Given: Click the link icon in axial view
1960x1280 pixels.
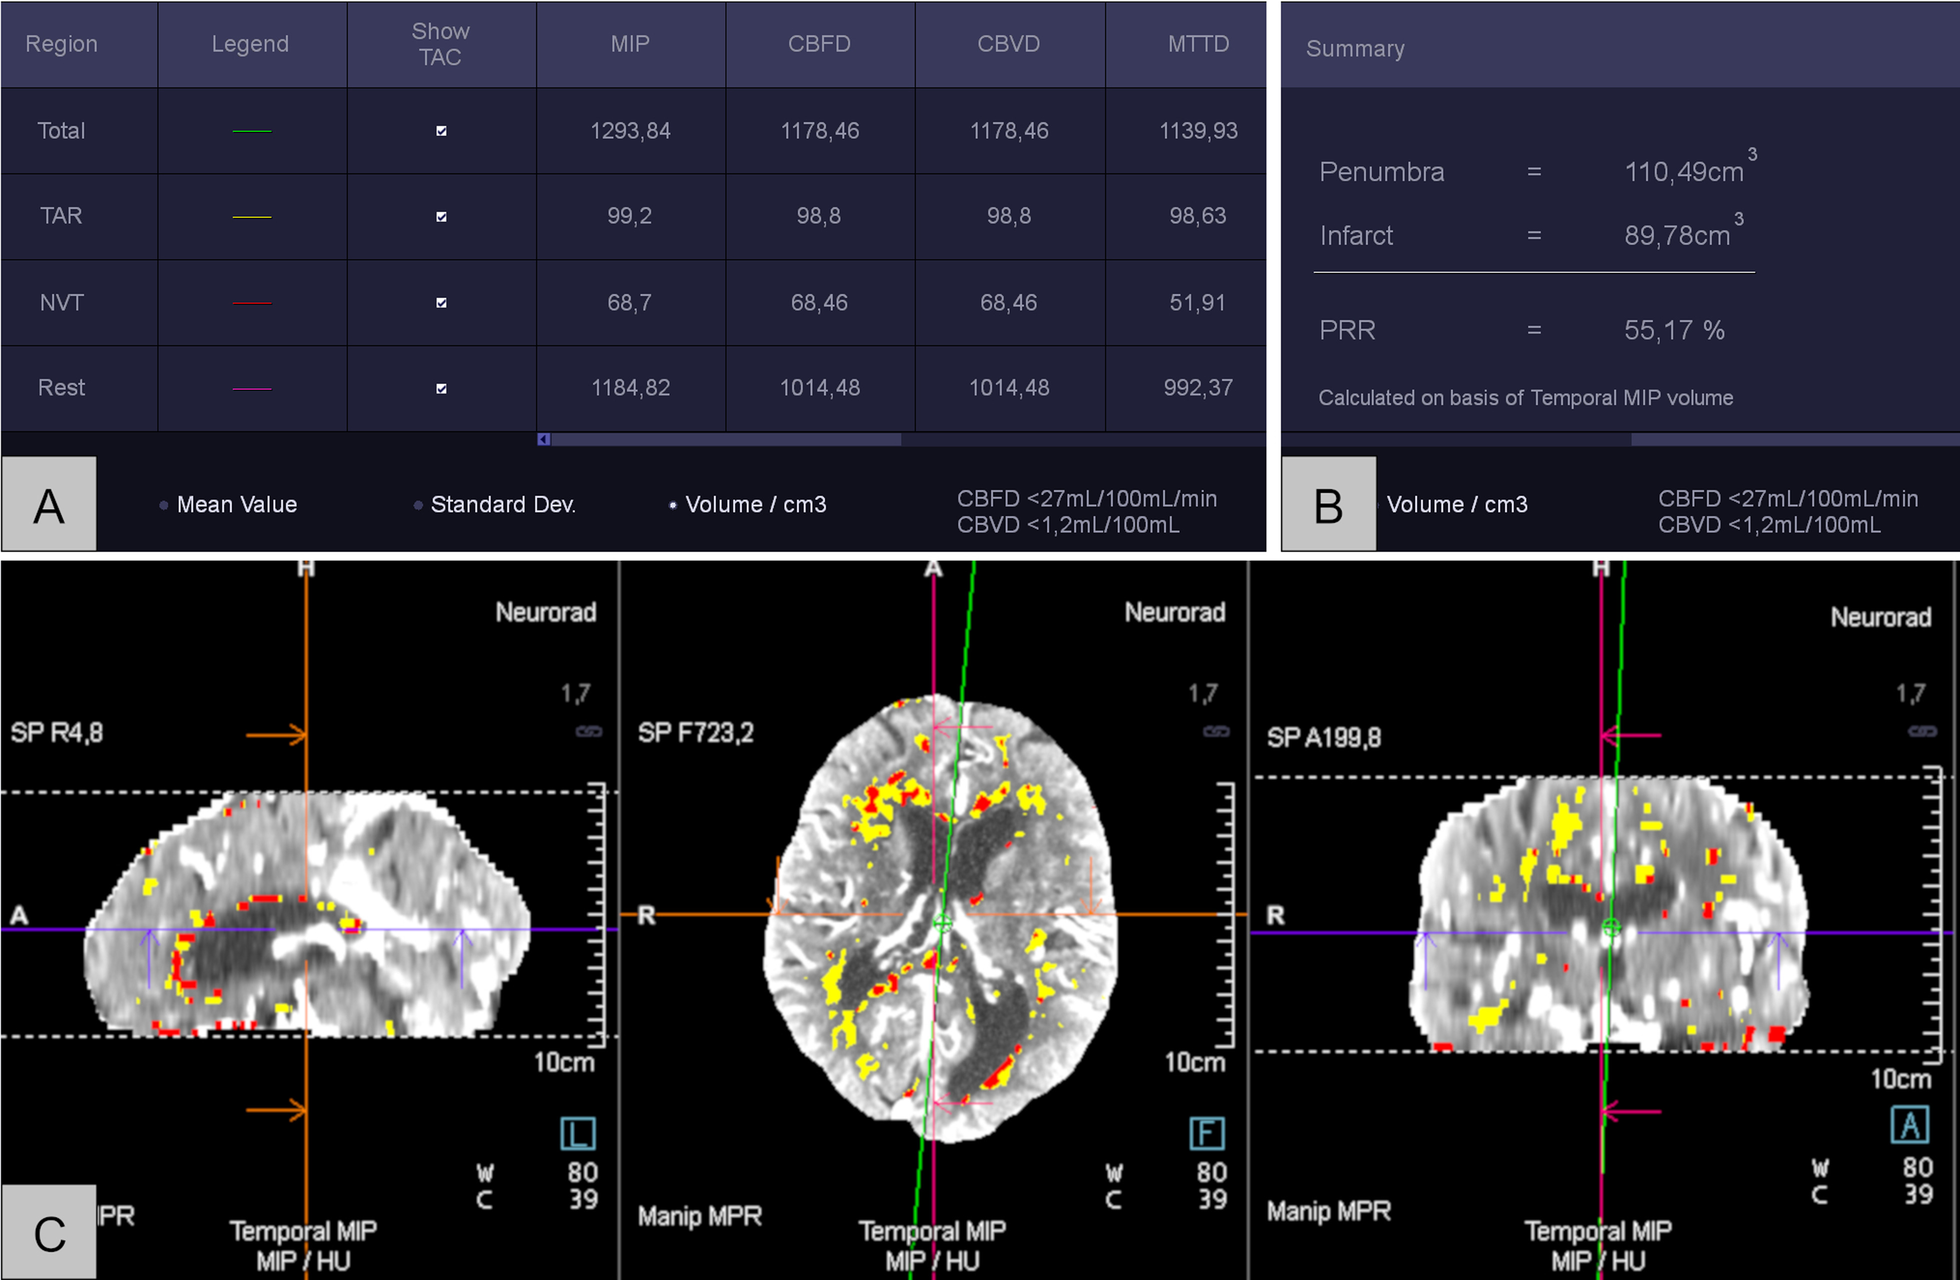Looking at the screenshot, I should coord(1216,732).
